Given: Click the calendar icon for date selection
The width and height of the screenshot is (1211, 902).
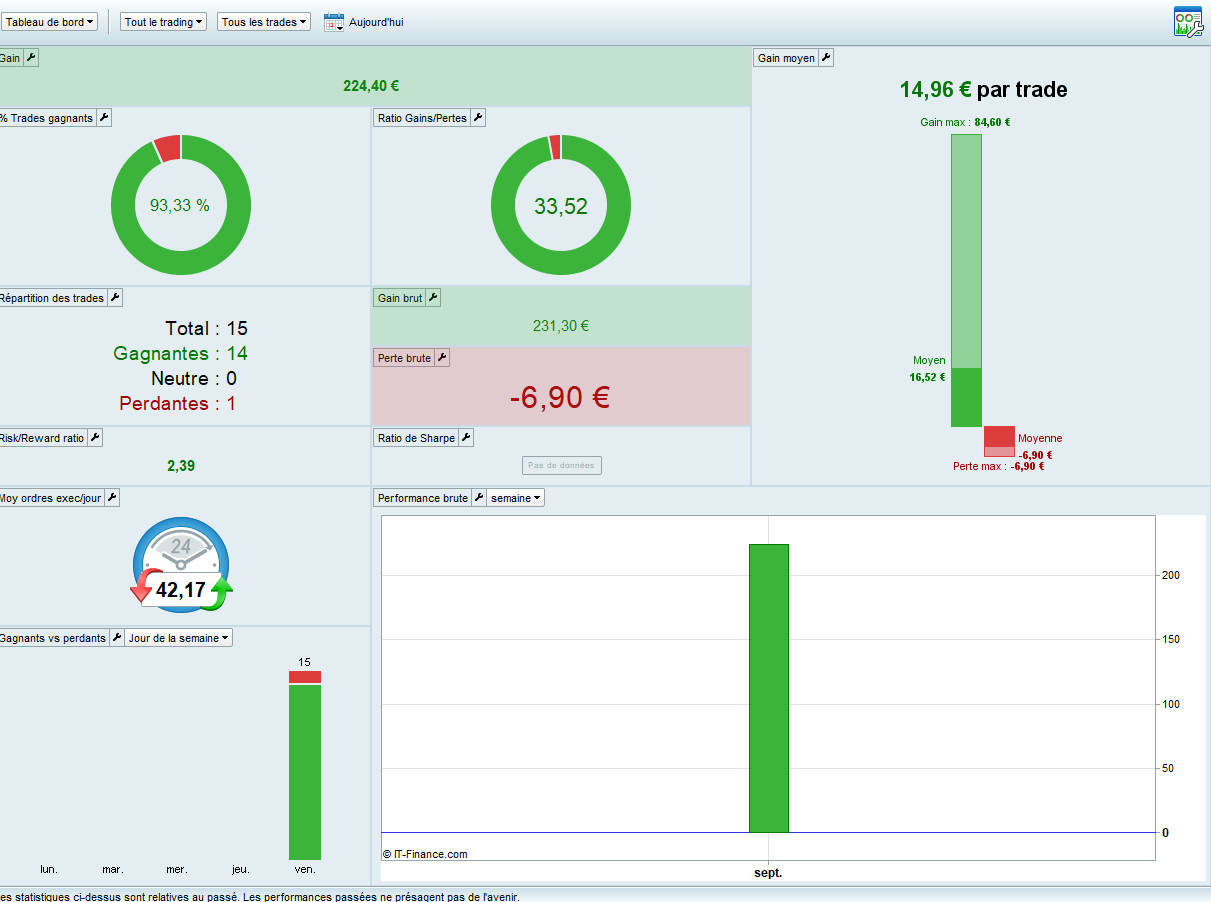Looking at the screenshot, I should 334,22.
